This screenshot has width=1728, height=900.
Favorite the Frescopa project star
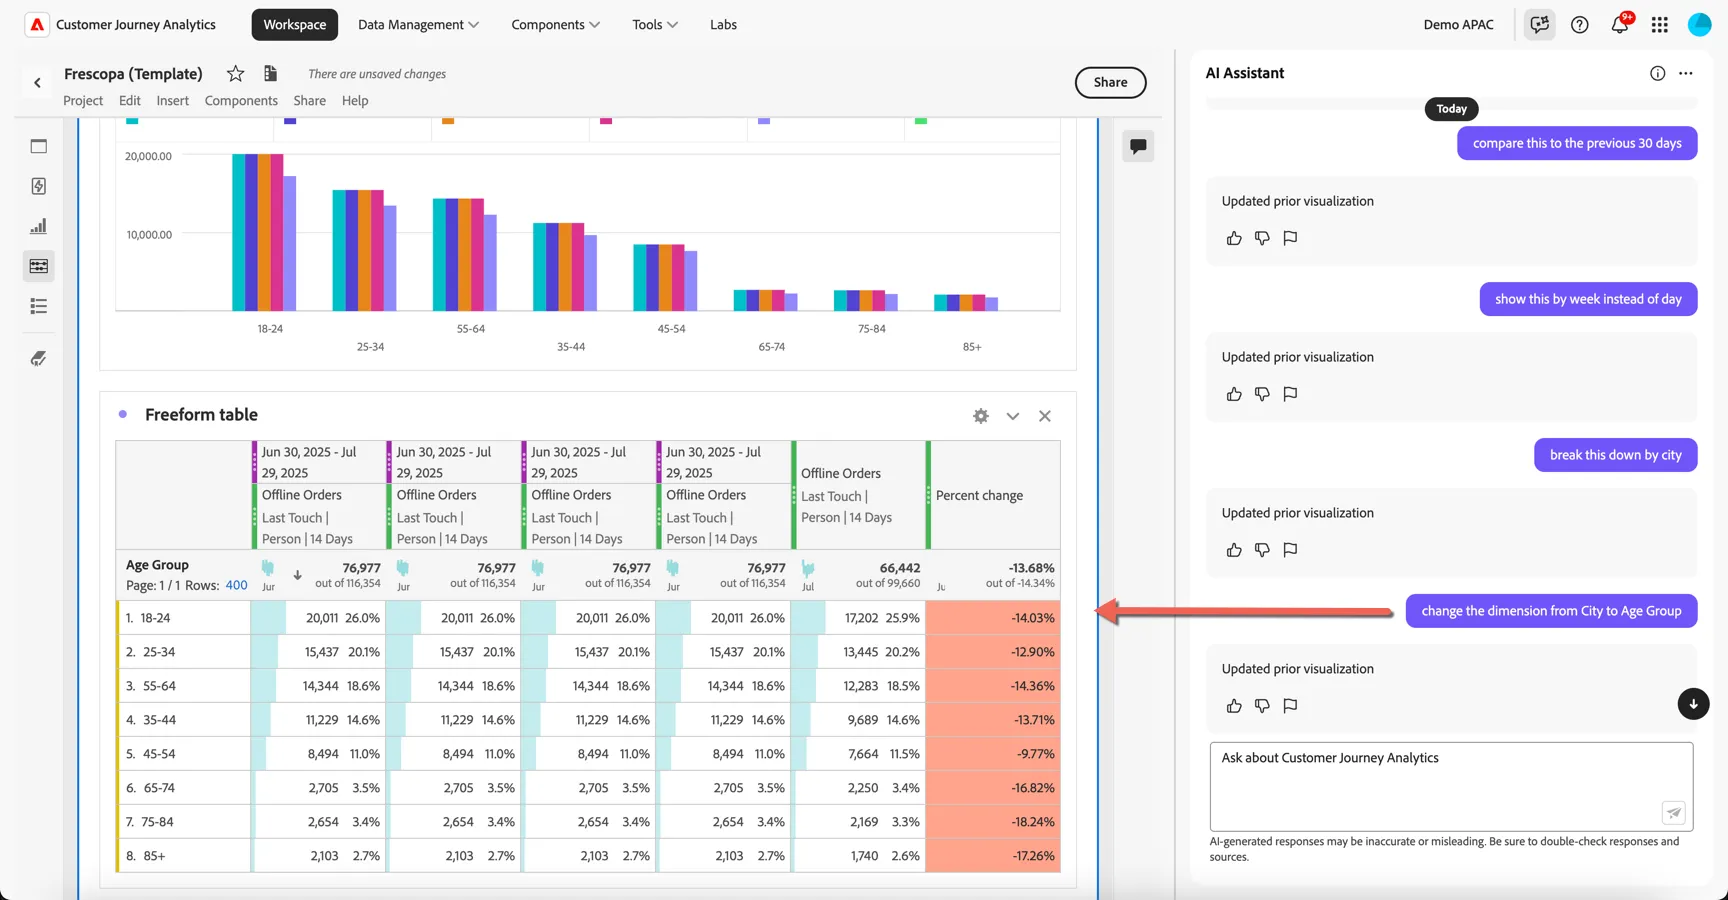click(235, 73)
